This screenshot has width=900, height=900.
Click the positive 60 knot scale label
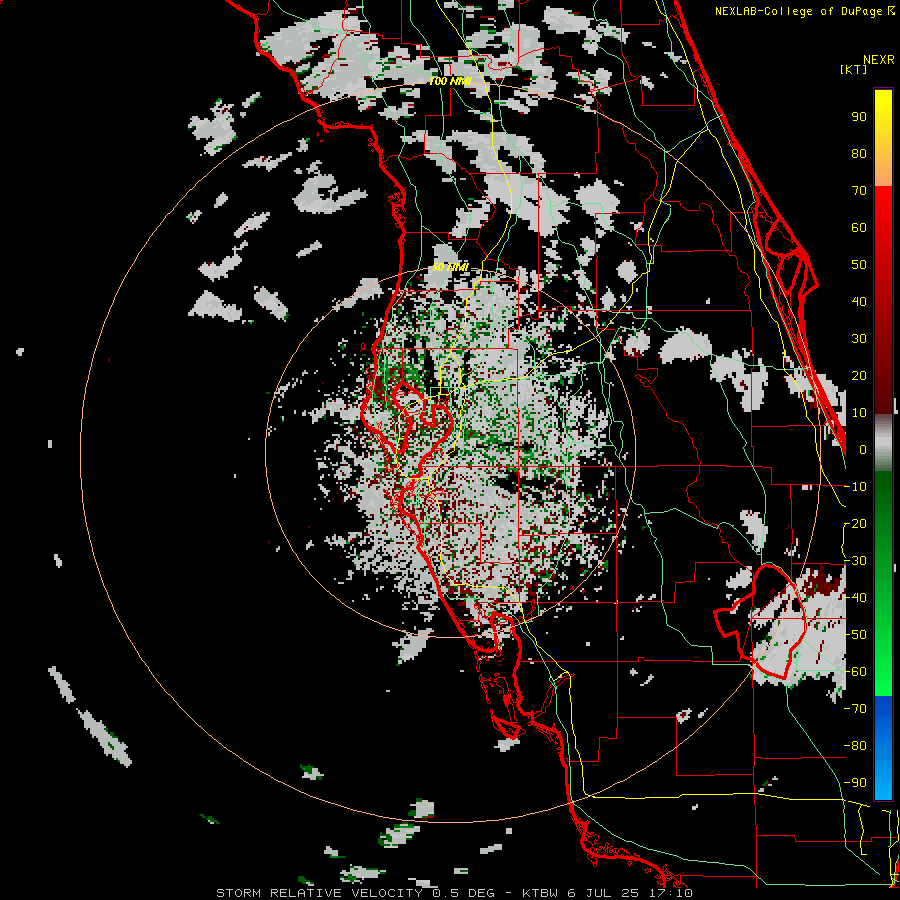[x=859, y=227]
